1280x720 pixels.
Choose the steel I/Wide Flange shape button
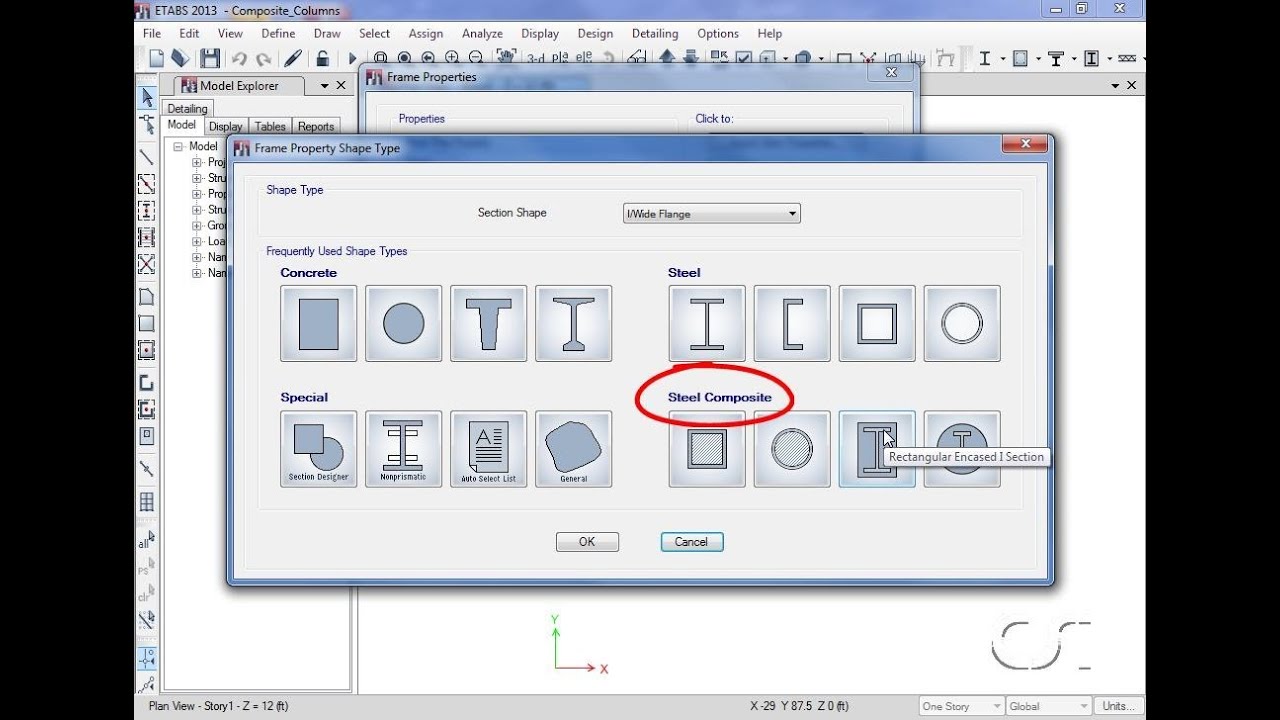(707, 323)
